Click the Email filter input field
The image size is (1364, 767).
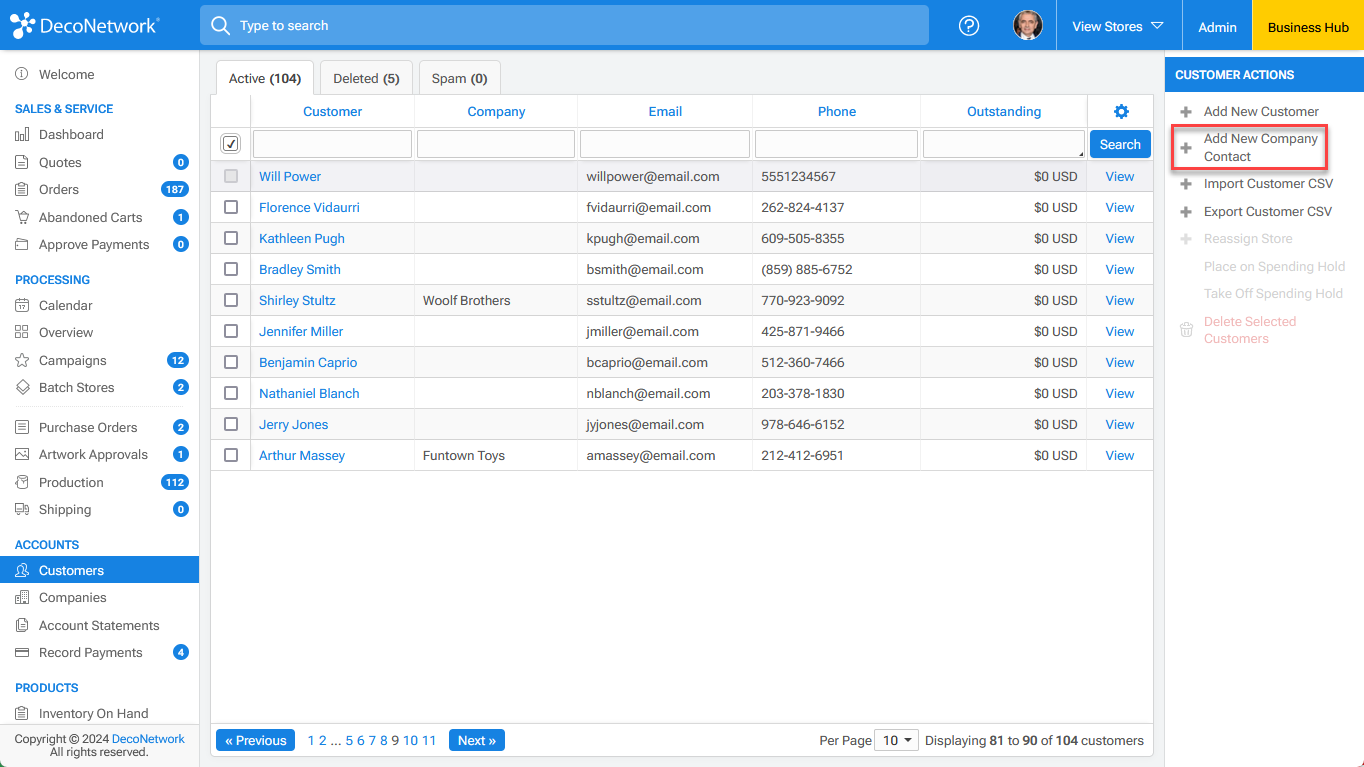(665, 144)
